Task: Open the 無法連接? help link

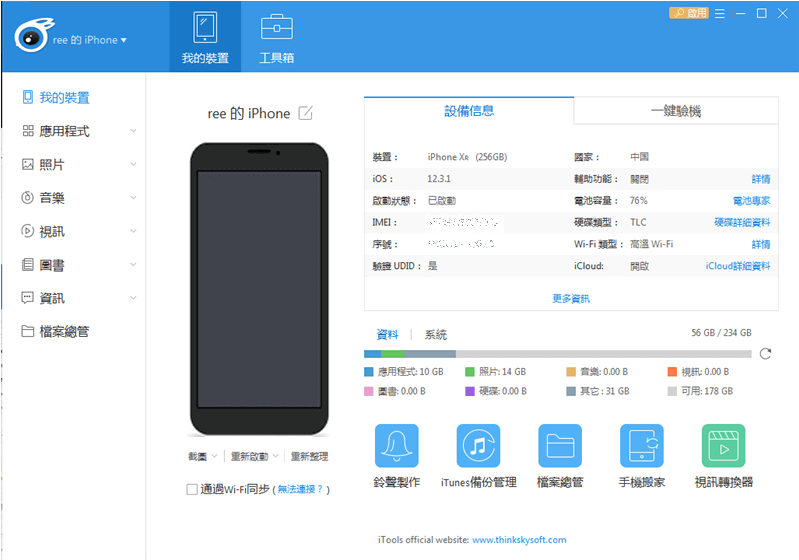Action: click(x=300, y=489)
